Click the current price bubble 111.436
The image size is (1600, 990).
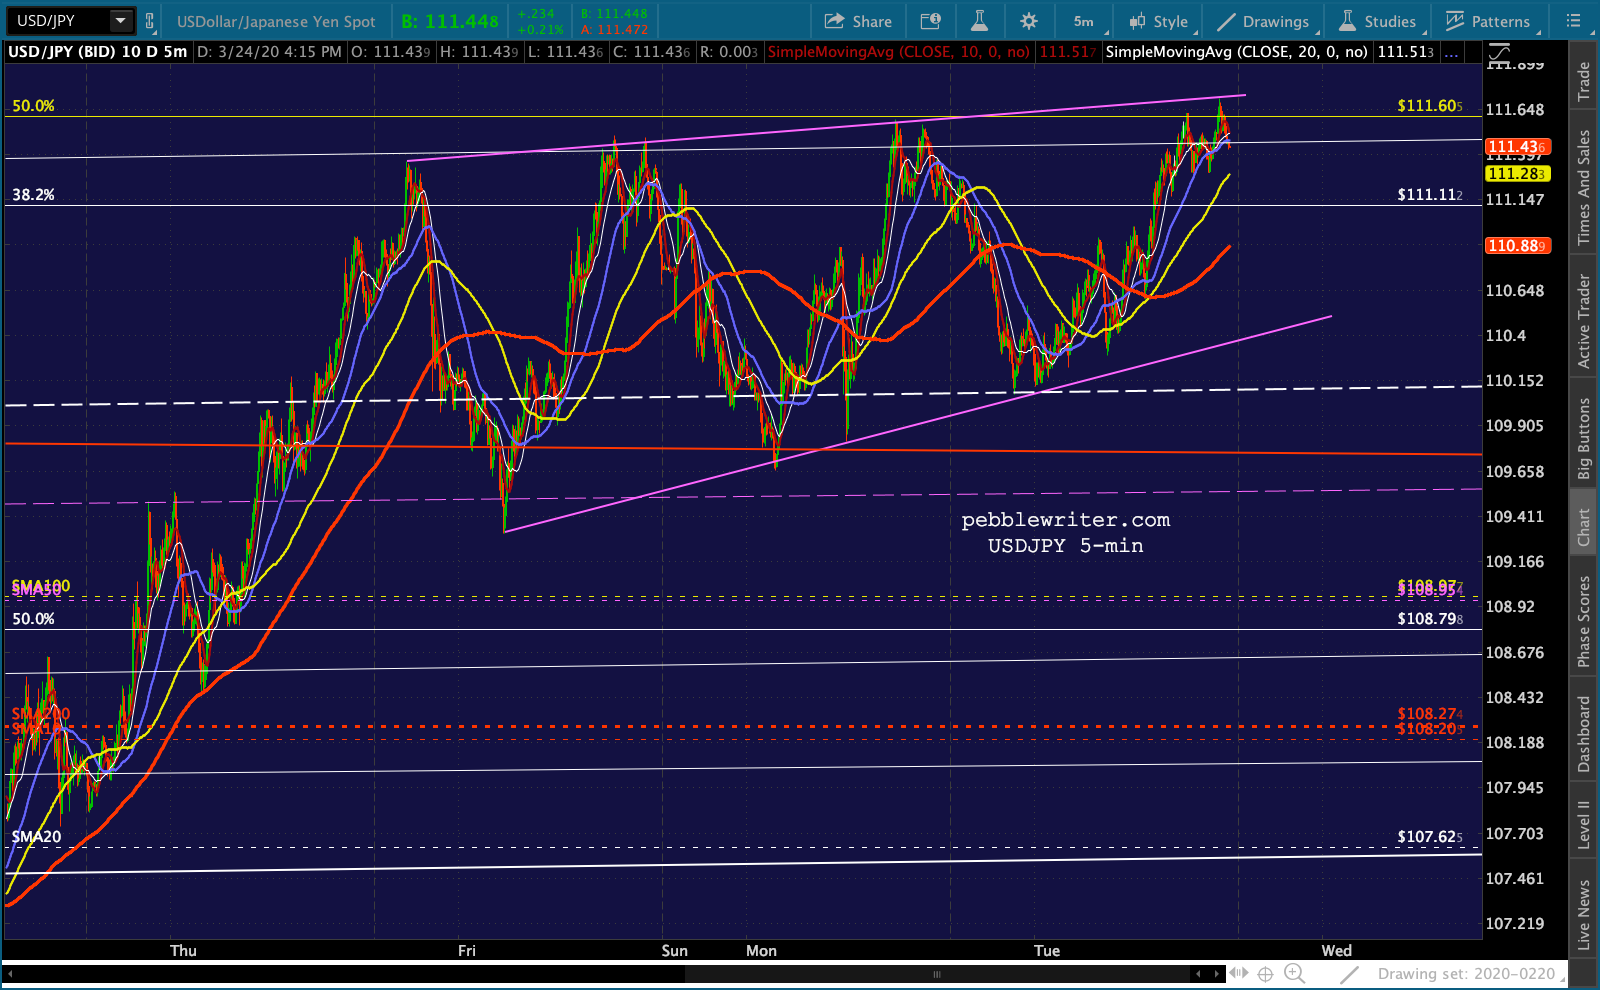pyautogui.click(x=1518, y=146)
